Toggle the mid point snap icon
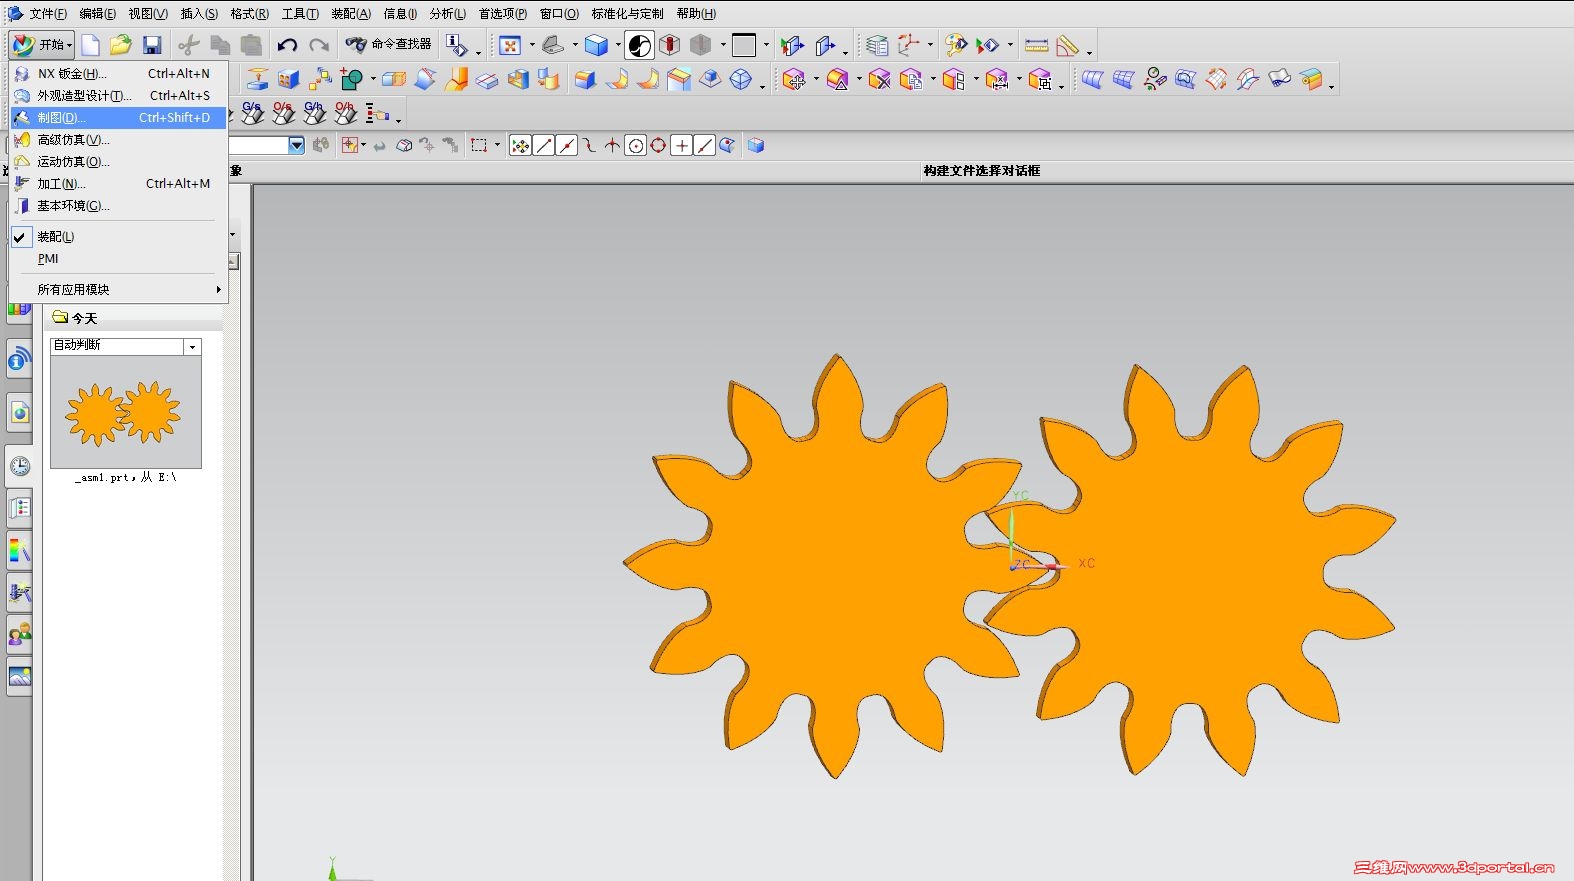Screen dimensions: 1574x881 point(567,146)
